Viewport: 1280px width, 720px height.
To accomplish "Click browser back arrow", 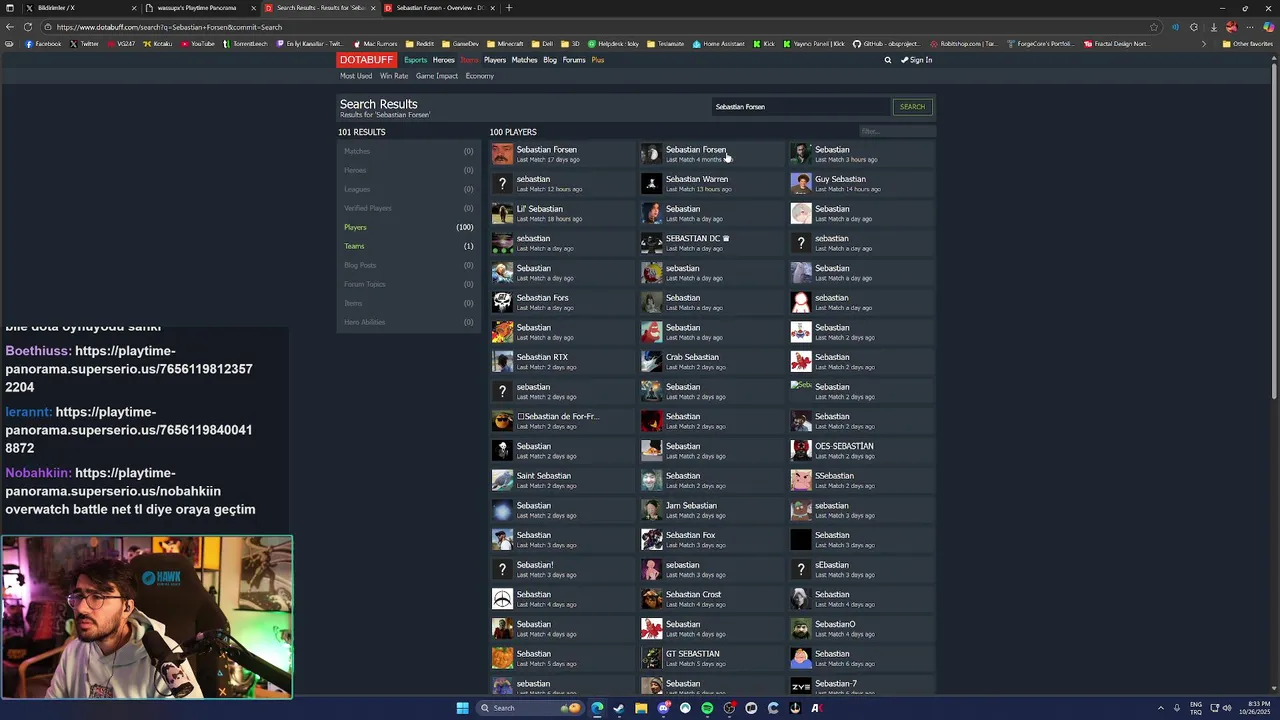I will pyautogui.click(x=10, y=27).
